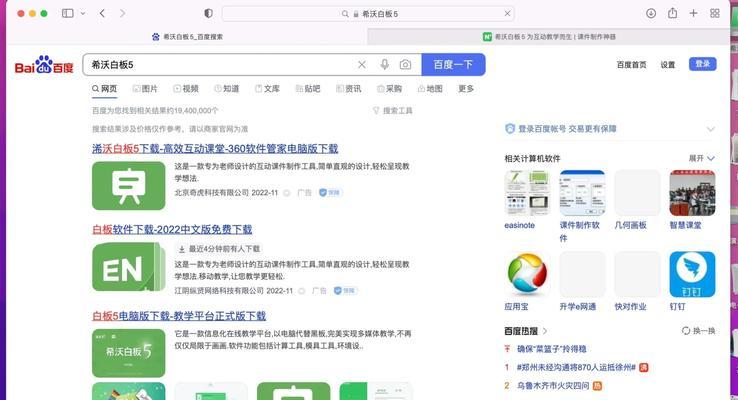This screenshot has height=400, width=738.
Task: Open 应用宝 app icon
Action: 527,274
